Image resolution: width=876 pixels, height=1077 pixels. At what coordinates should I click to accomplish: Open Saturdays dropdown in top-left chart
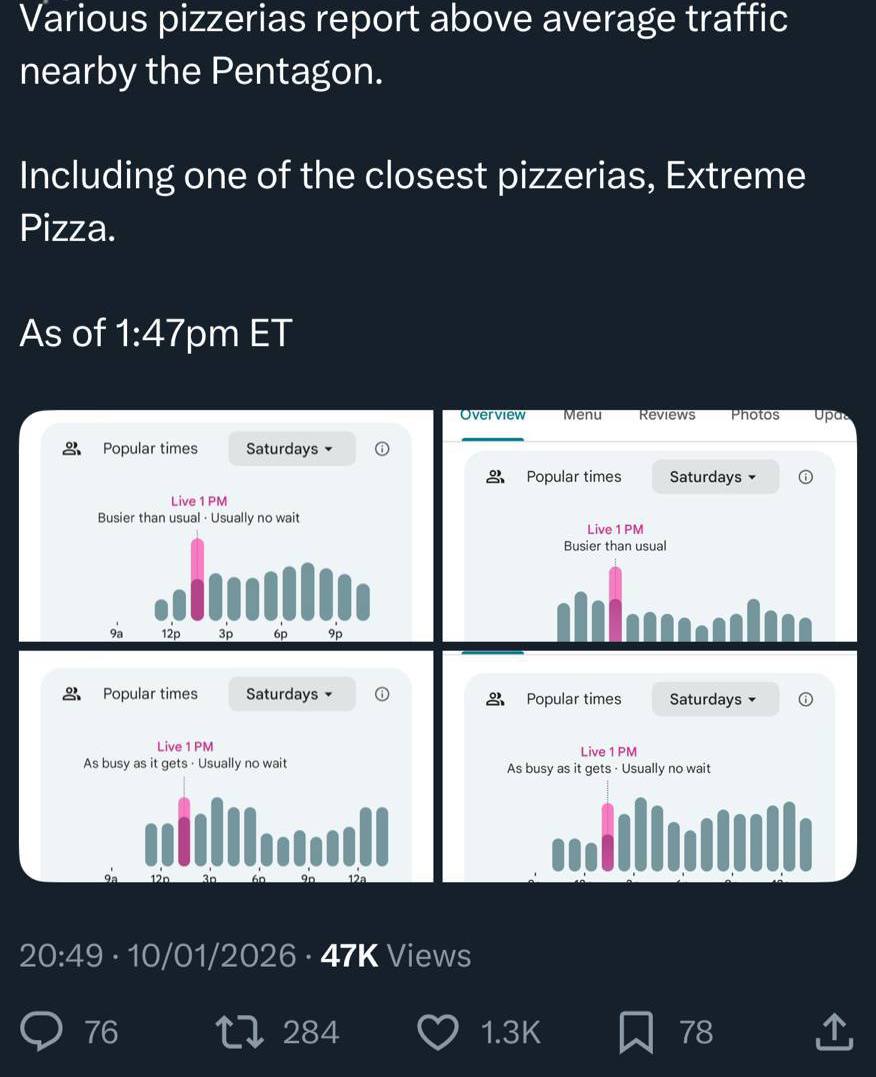[x=290, y=449]
